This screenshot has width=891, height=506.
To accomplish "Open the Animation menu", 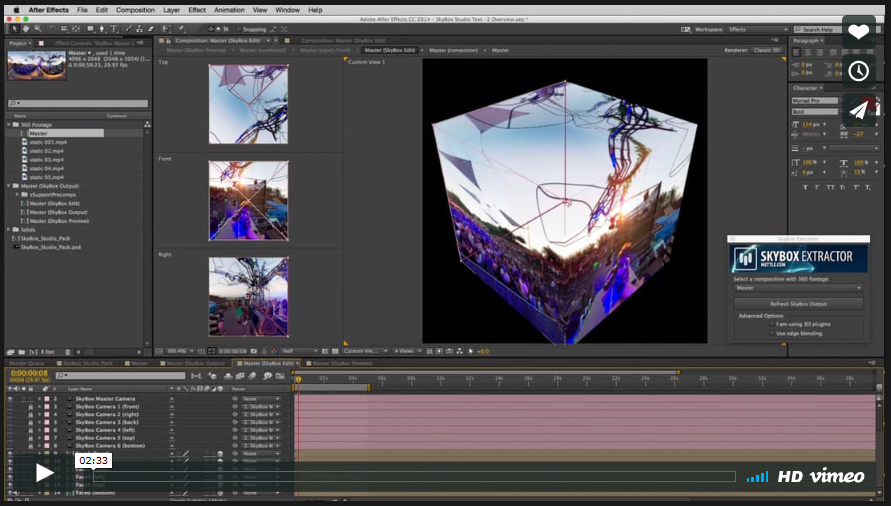I will point(229,10).
